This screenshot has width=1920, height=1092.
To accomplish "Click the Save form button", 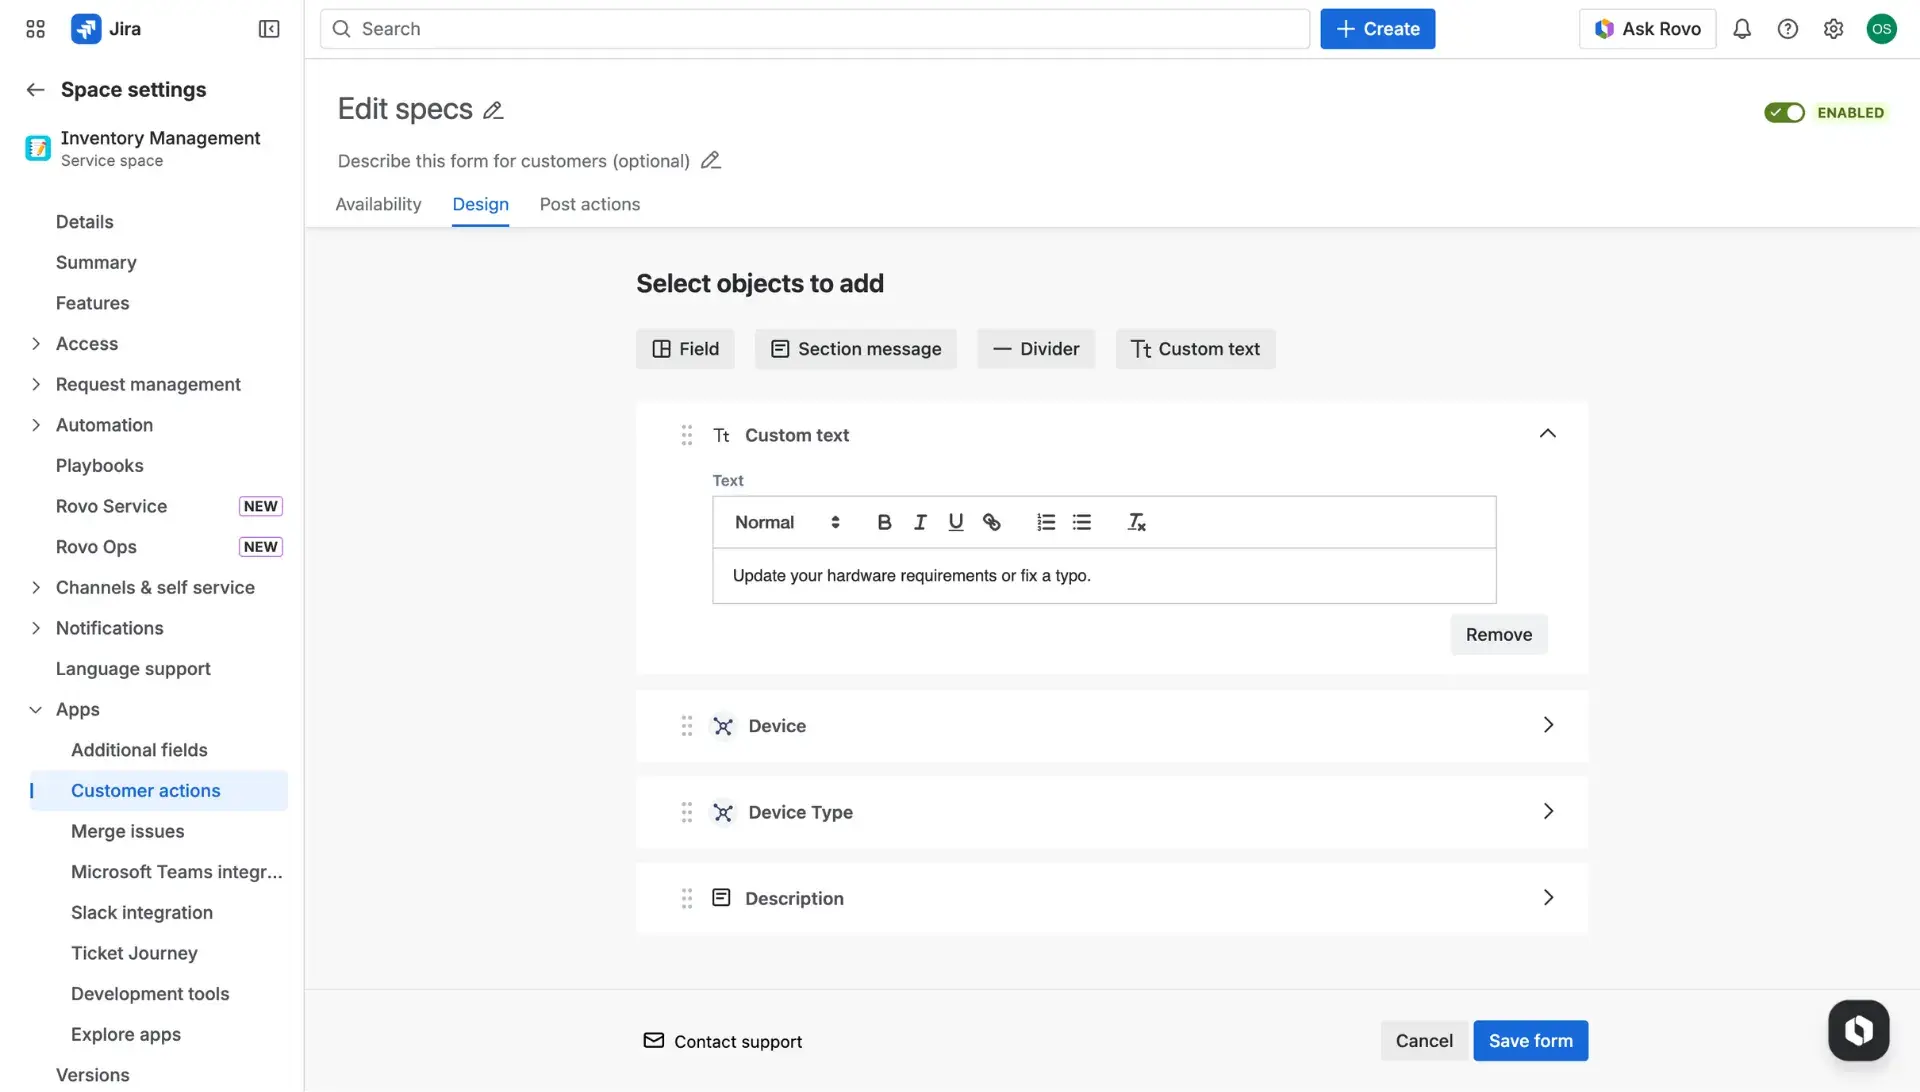I will pyautogui.click(x=1530, y=1040).
